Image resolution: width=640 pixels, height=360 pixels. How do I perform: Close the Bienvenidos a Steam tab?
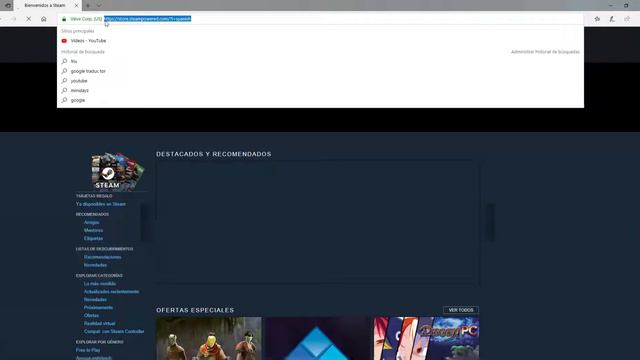[76, 6]
